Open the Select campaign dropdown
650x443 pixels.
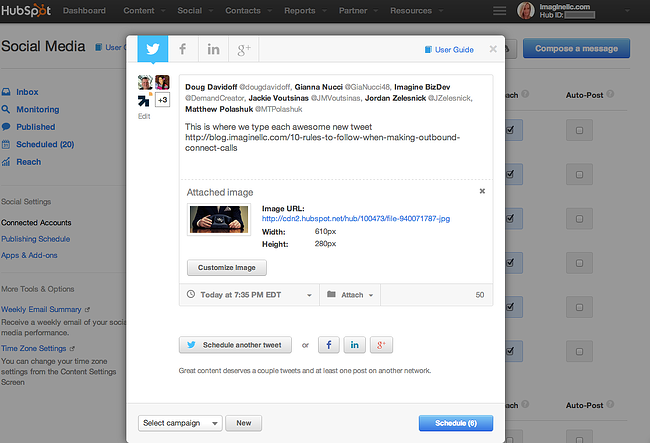click(180, 423)
